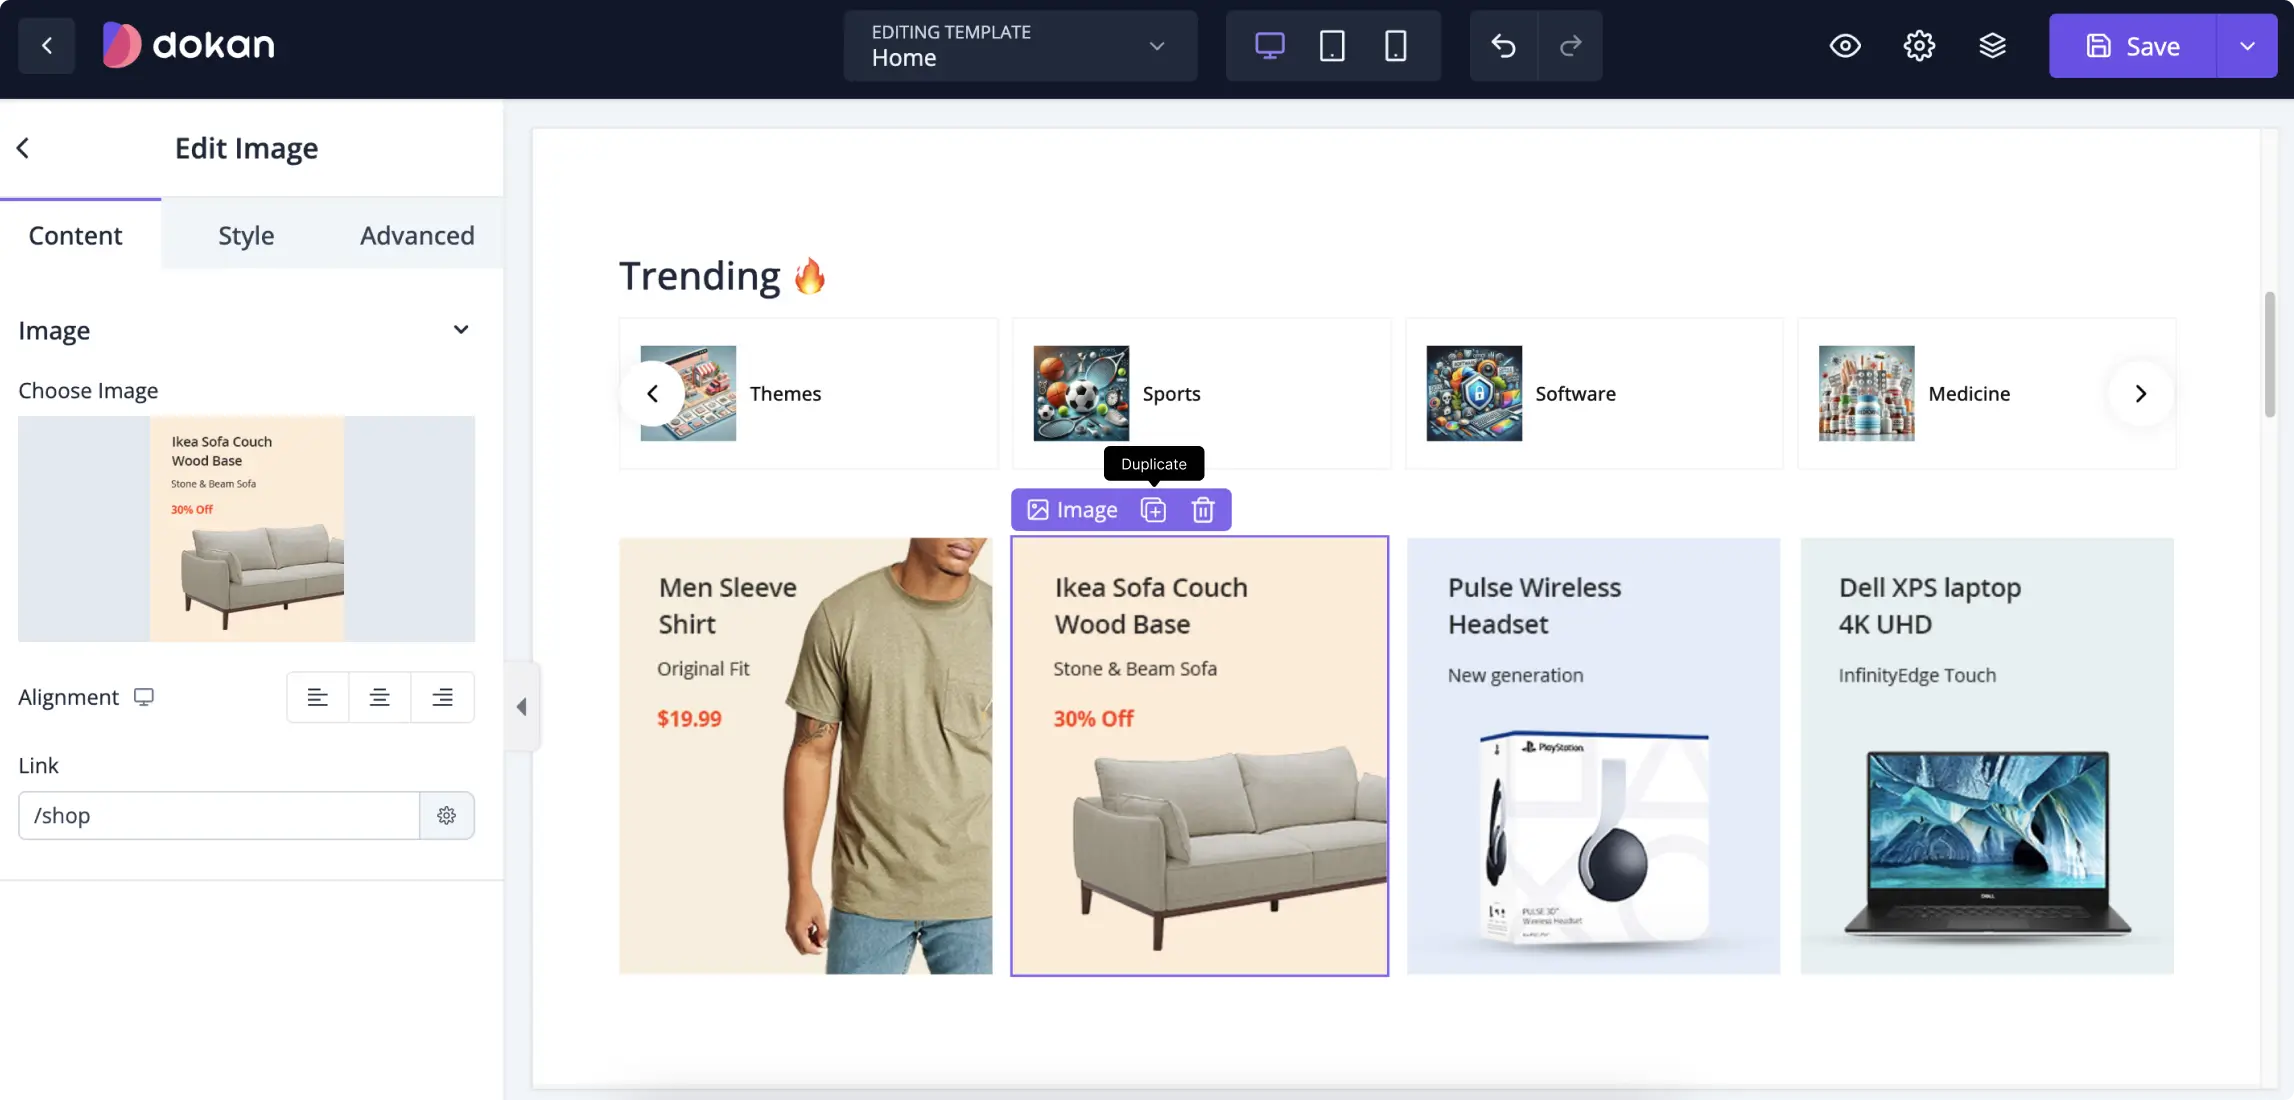Viewport: 2294px width, 1100px height.
Task: Select the Content tab
Action: (75, 233)
